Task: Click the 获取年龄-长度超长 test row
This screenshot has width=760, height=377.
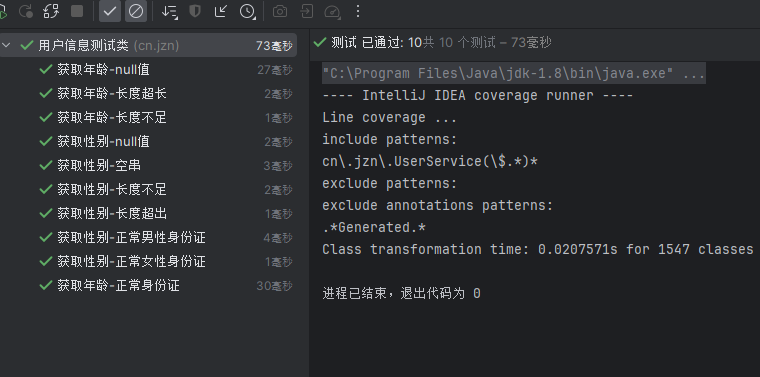Action: click(x=148, y=94)
